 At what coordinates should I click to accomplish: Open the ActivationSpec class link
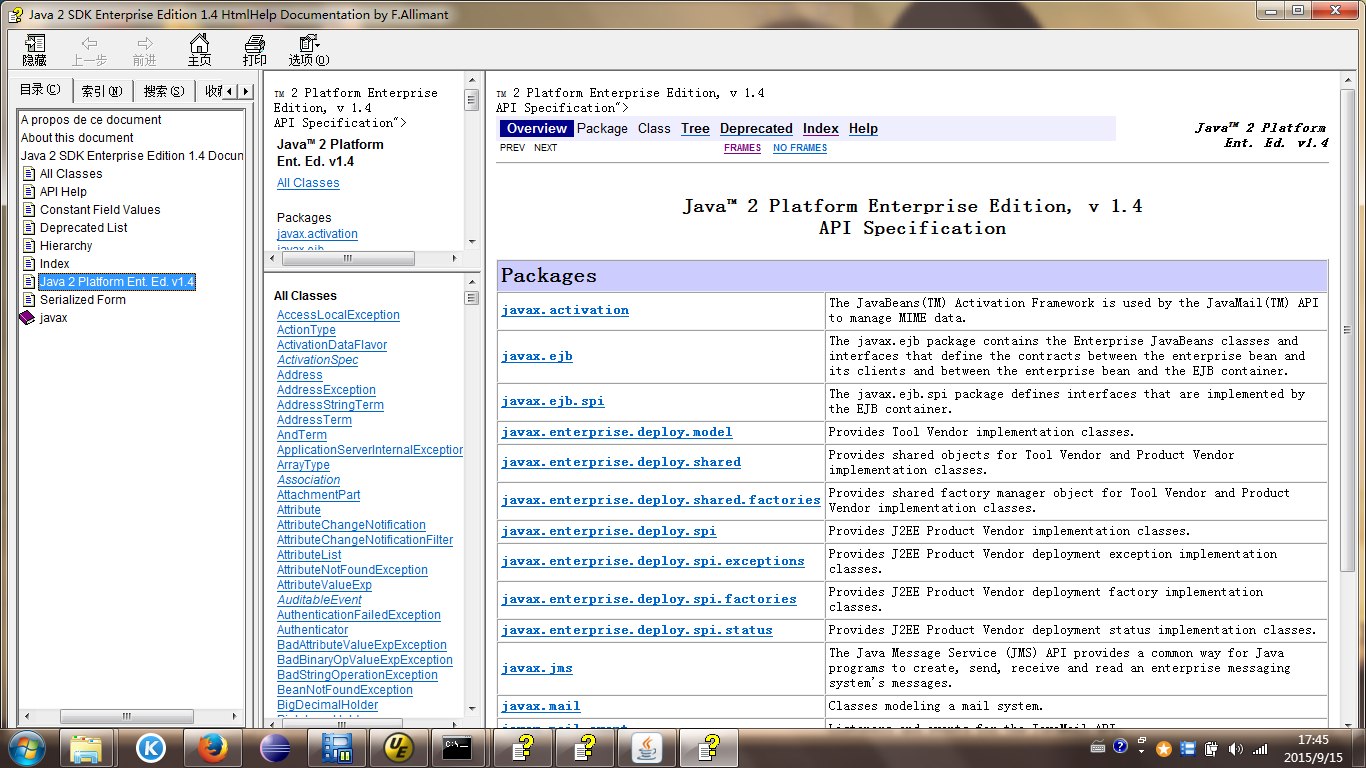[317, 360]
